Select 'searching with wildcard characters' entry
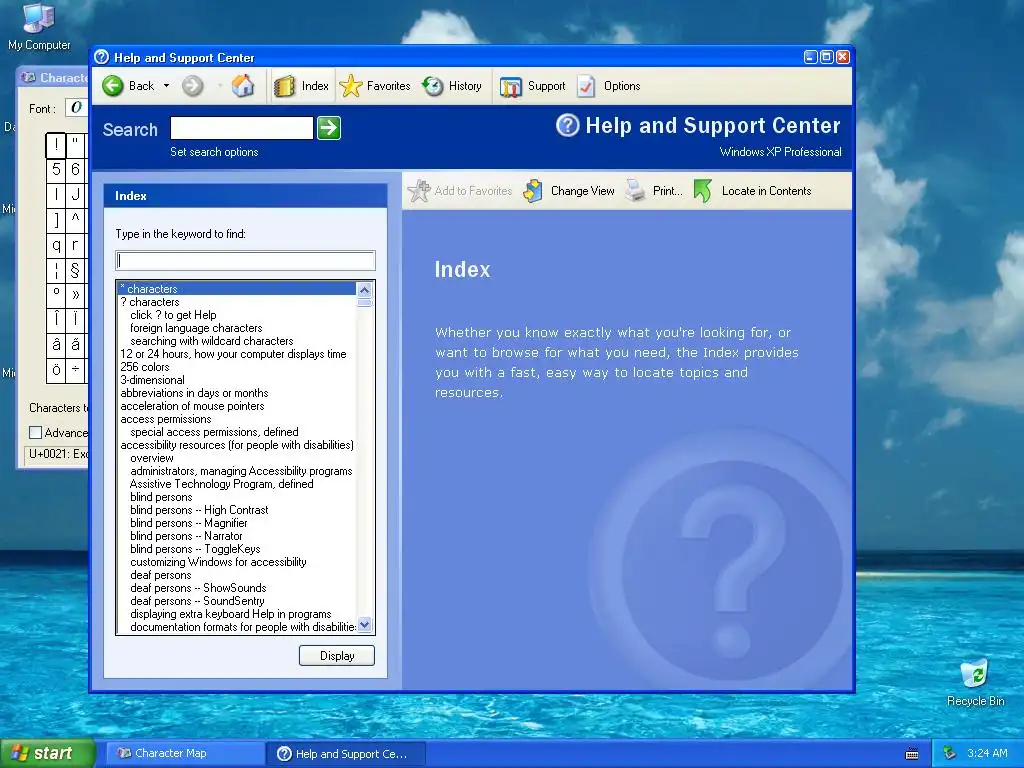1024x768 pixels. [x=236, y=341]
